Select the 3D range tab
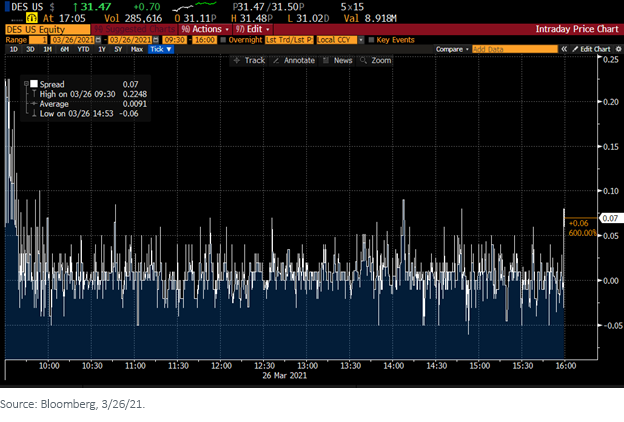Viewport: 624px width, 422px height. tap(30, 49)
